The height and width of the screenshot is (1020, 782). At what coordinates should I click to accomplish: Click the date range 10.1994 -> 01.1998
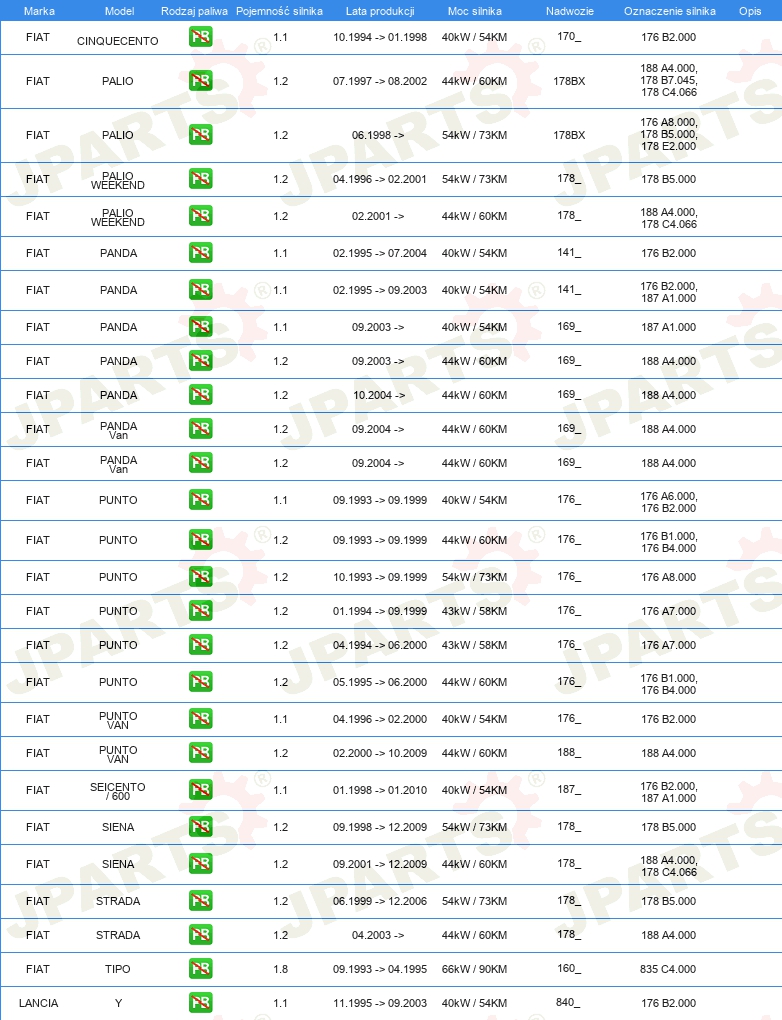[380, 37]
